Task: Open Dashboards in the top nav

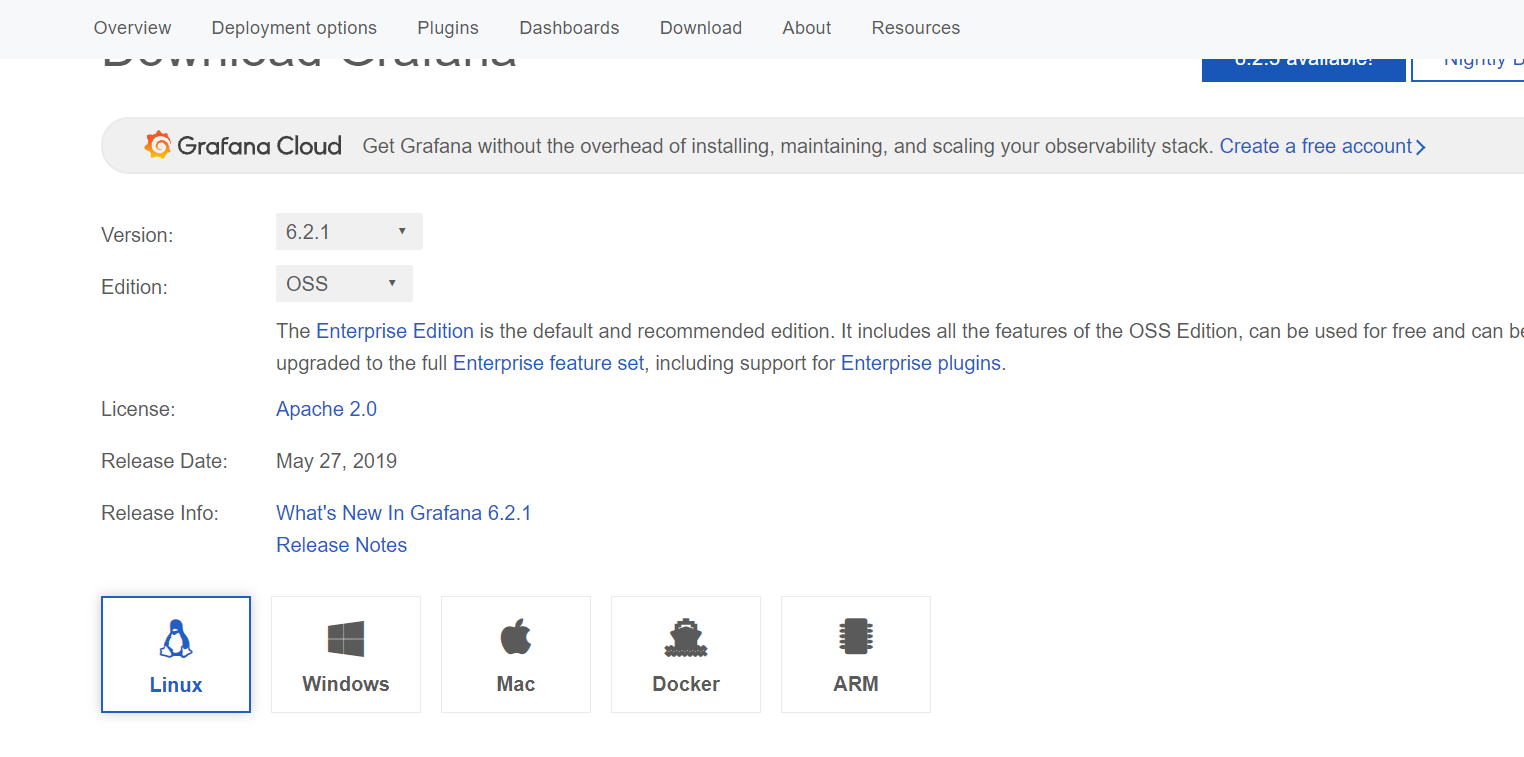Action: [569, 28]
